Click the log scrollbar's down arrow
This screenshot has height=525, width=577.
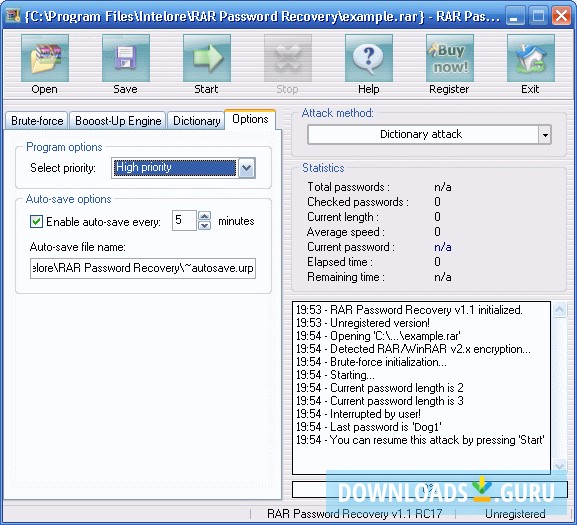pos(559,466)
